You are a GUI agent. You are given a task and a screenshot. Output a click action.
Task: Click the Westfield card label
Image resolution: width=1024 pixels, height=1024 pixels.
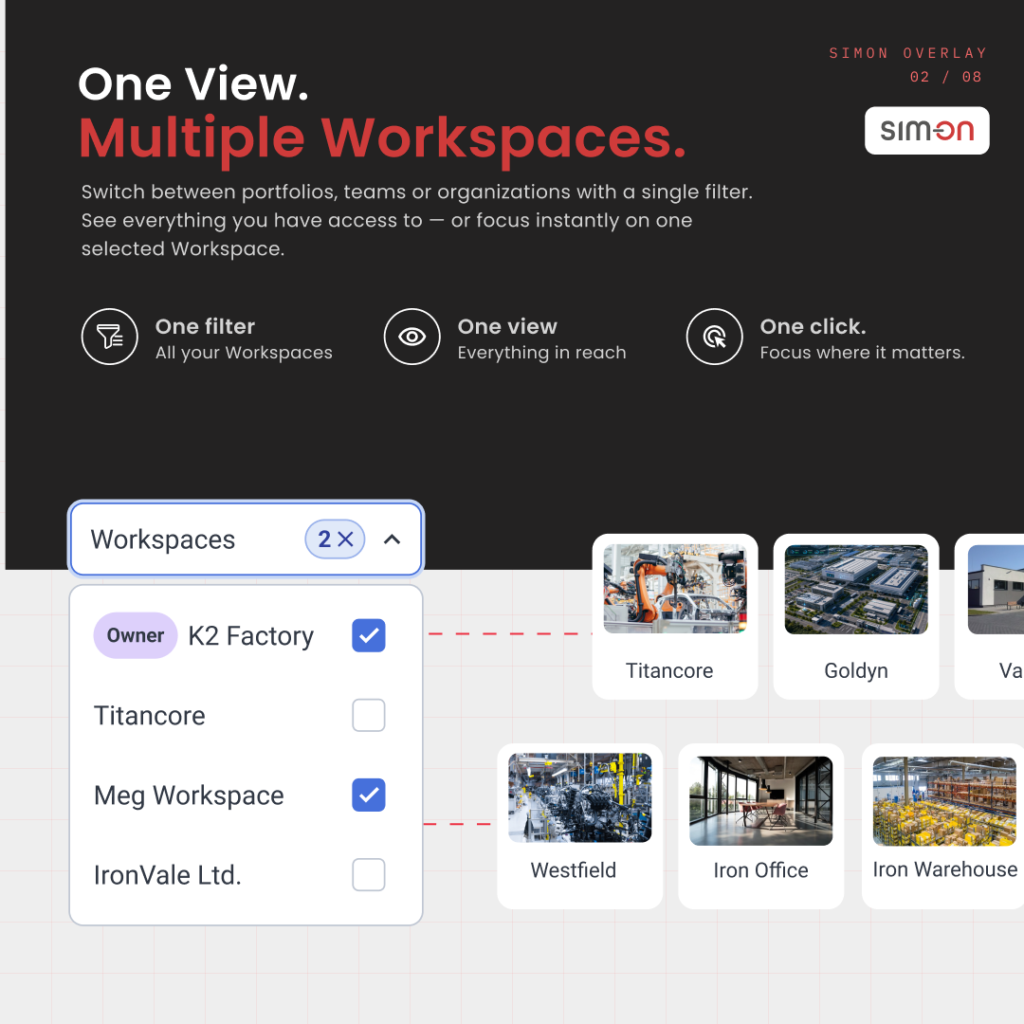[x=573, y=870]
